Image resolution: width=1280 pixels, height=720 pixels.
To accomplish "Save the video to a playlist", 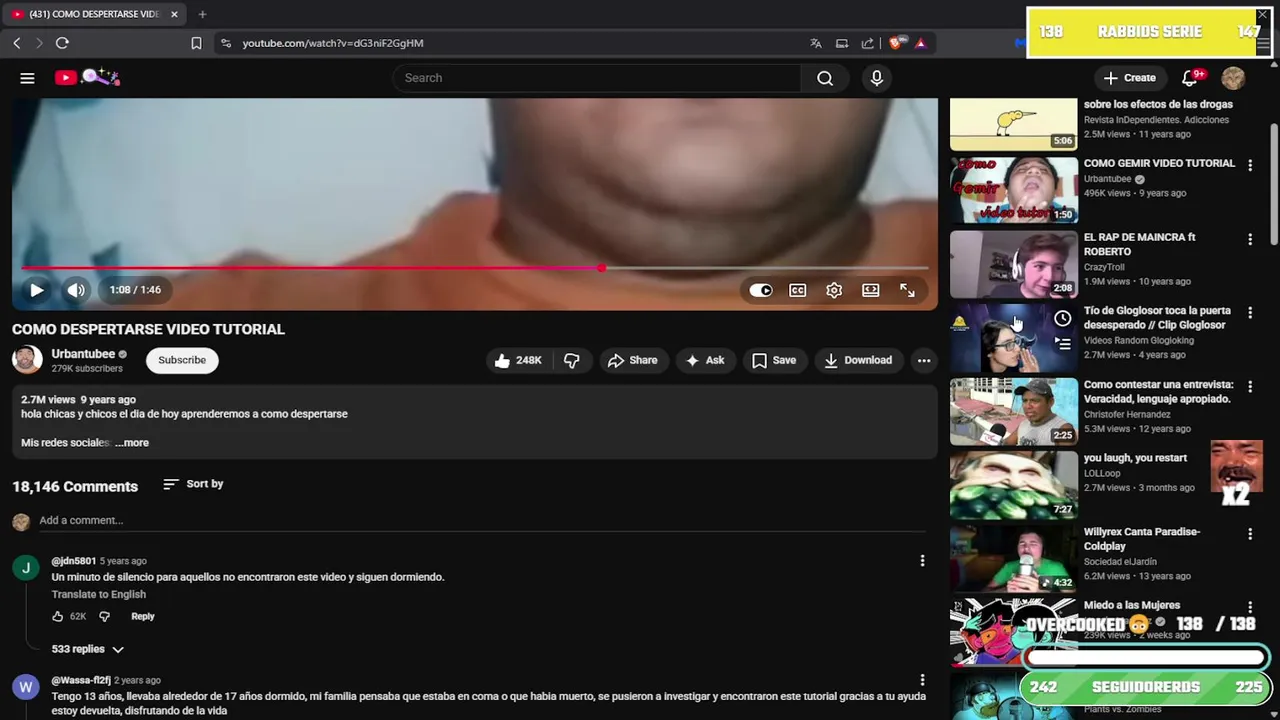I will (774, 360).
